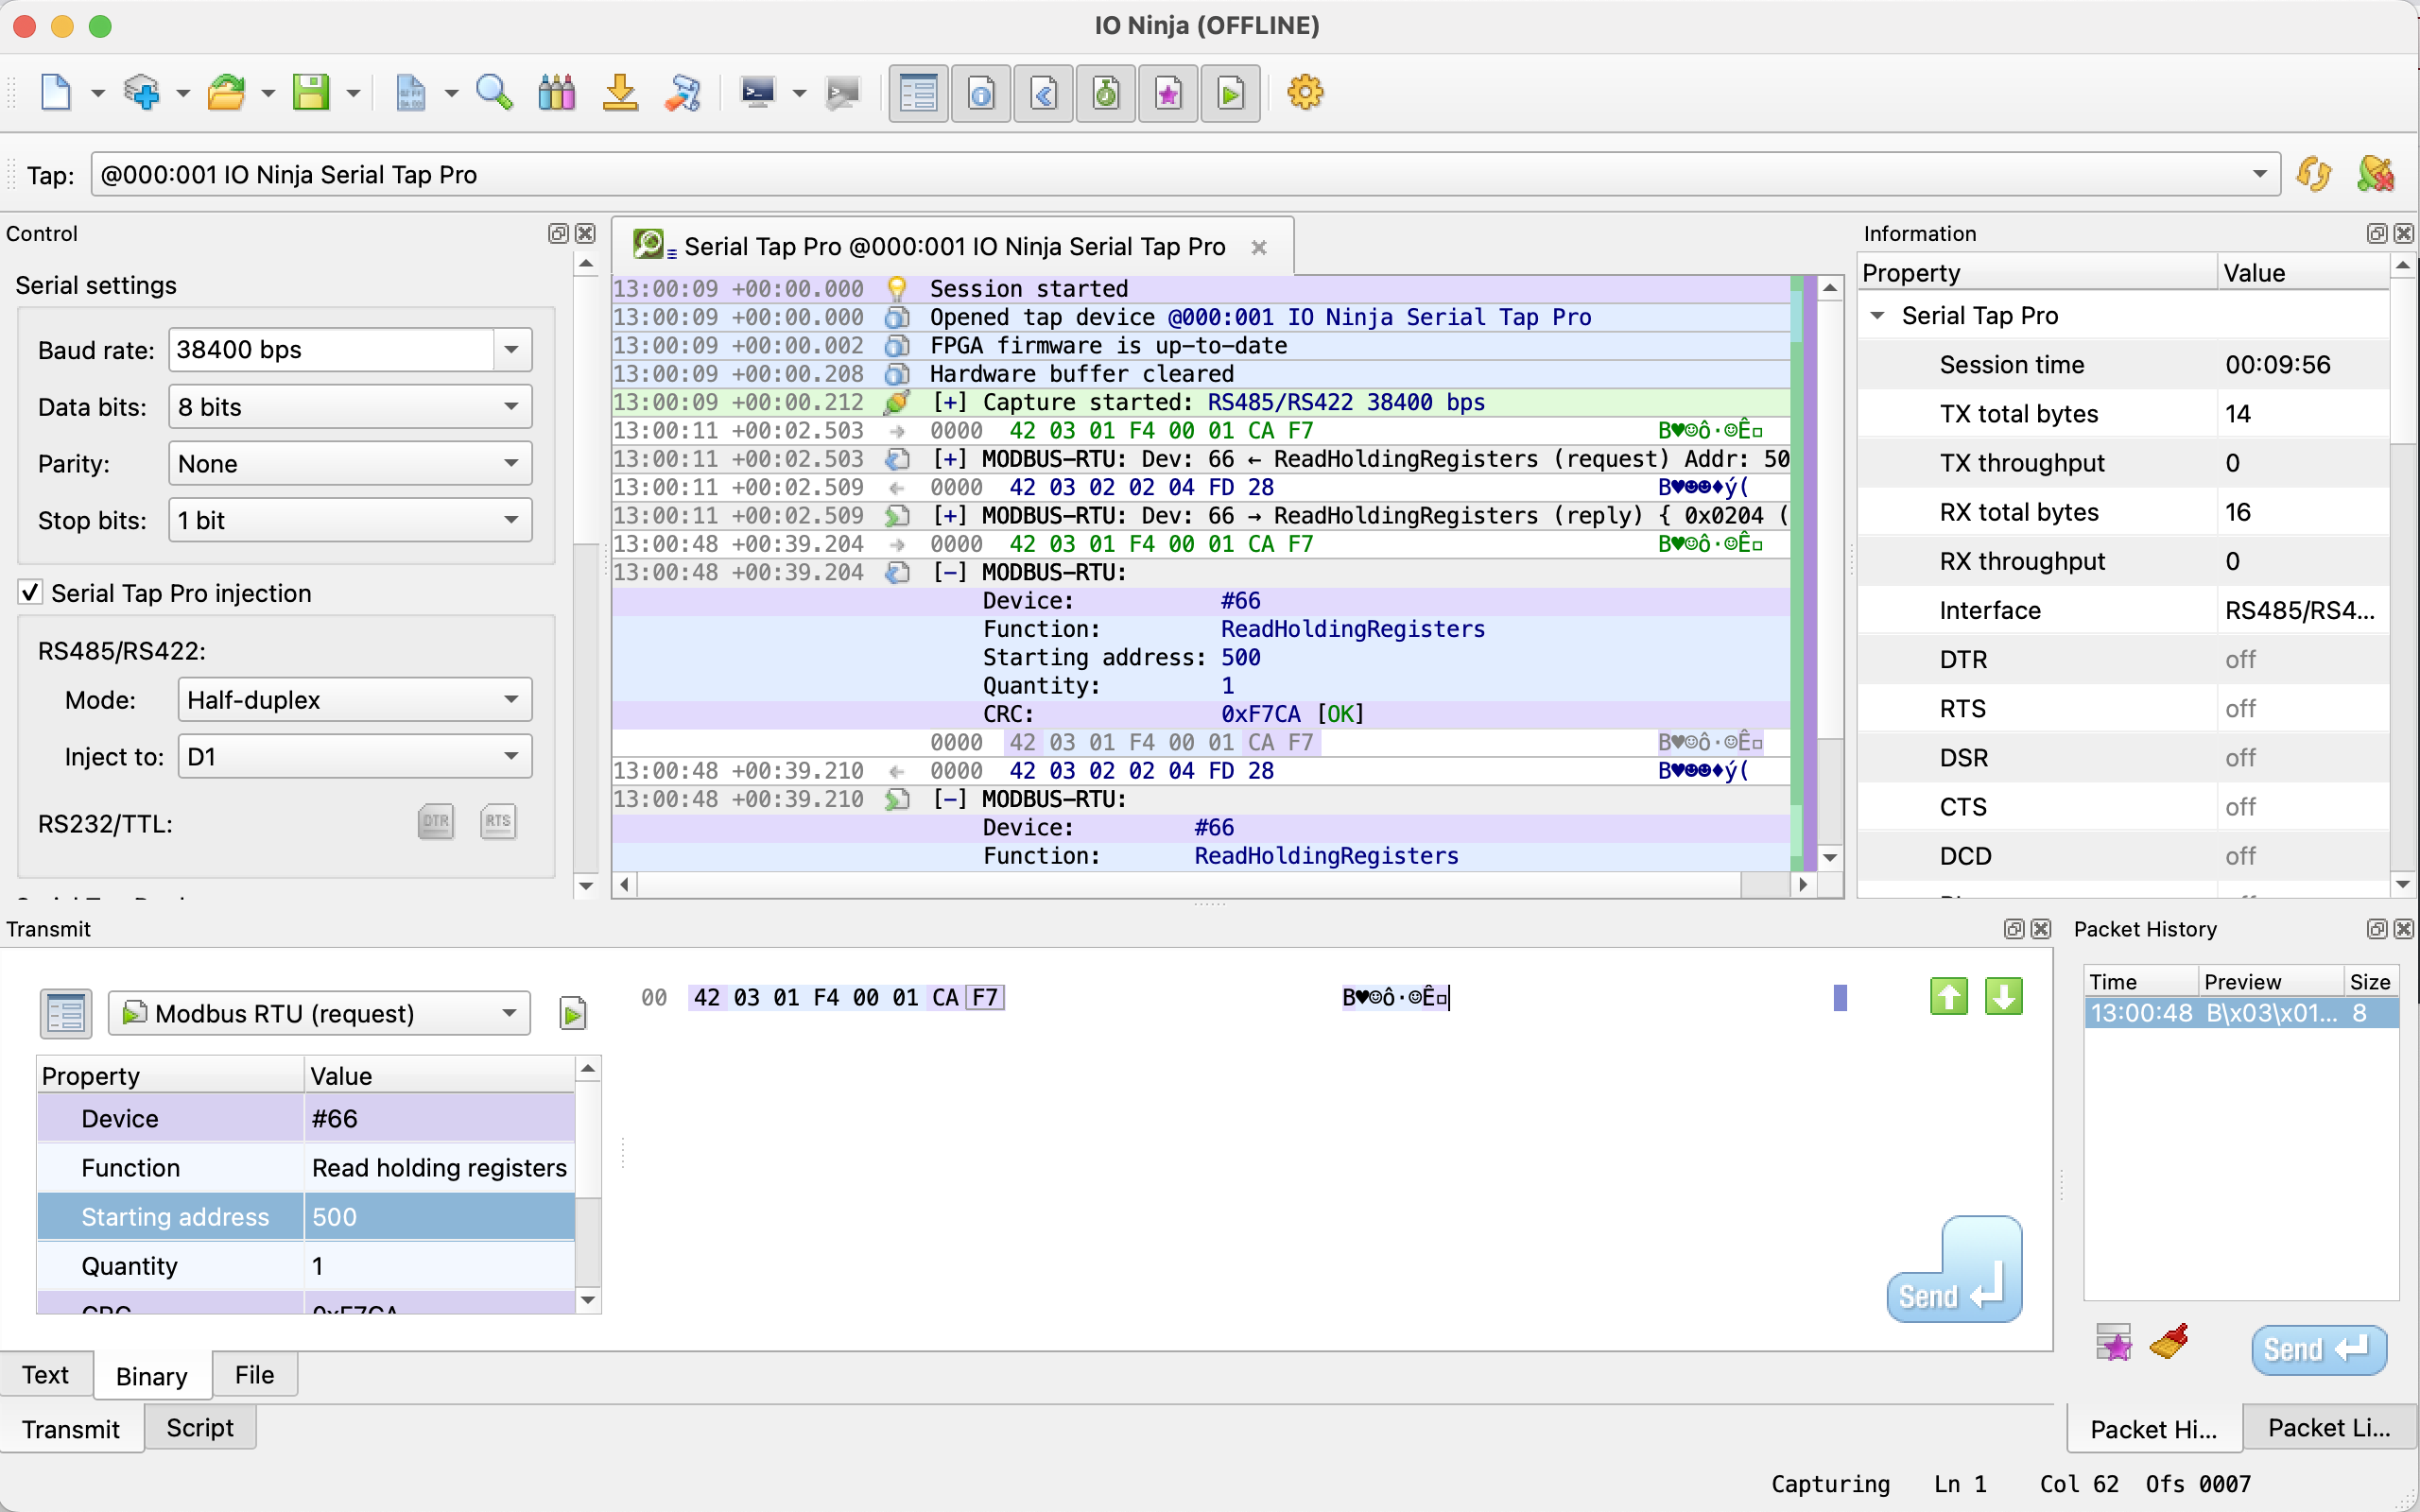
Task: Select the Starting address value 500
Action: point(439,1217)
